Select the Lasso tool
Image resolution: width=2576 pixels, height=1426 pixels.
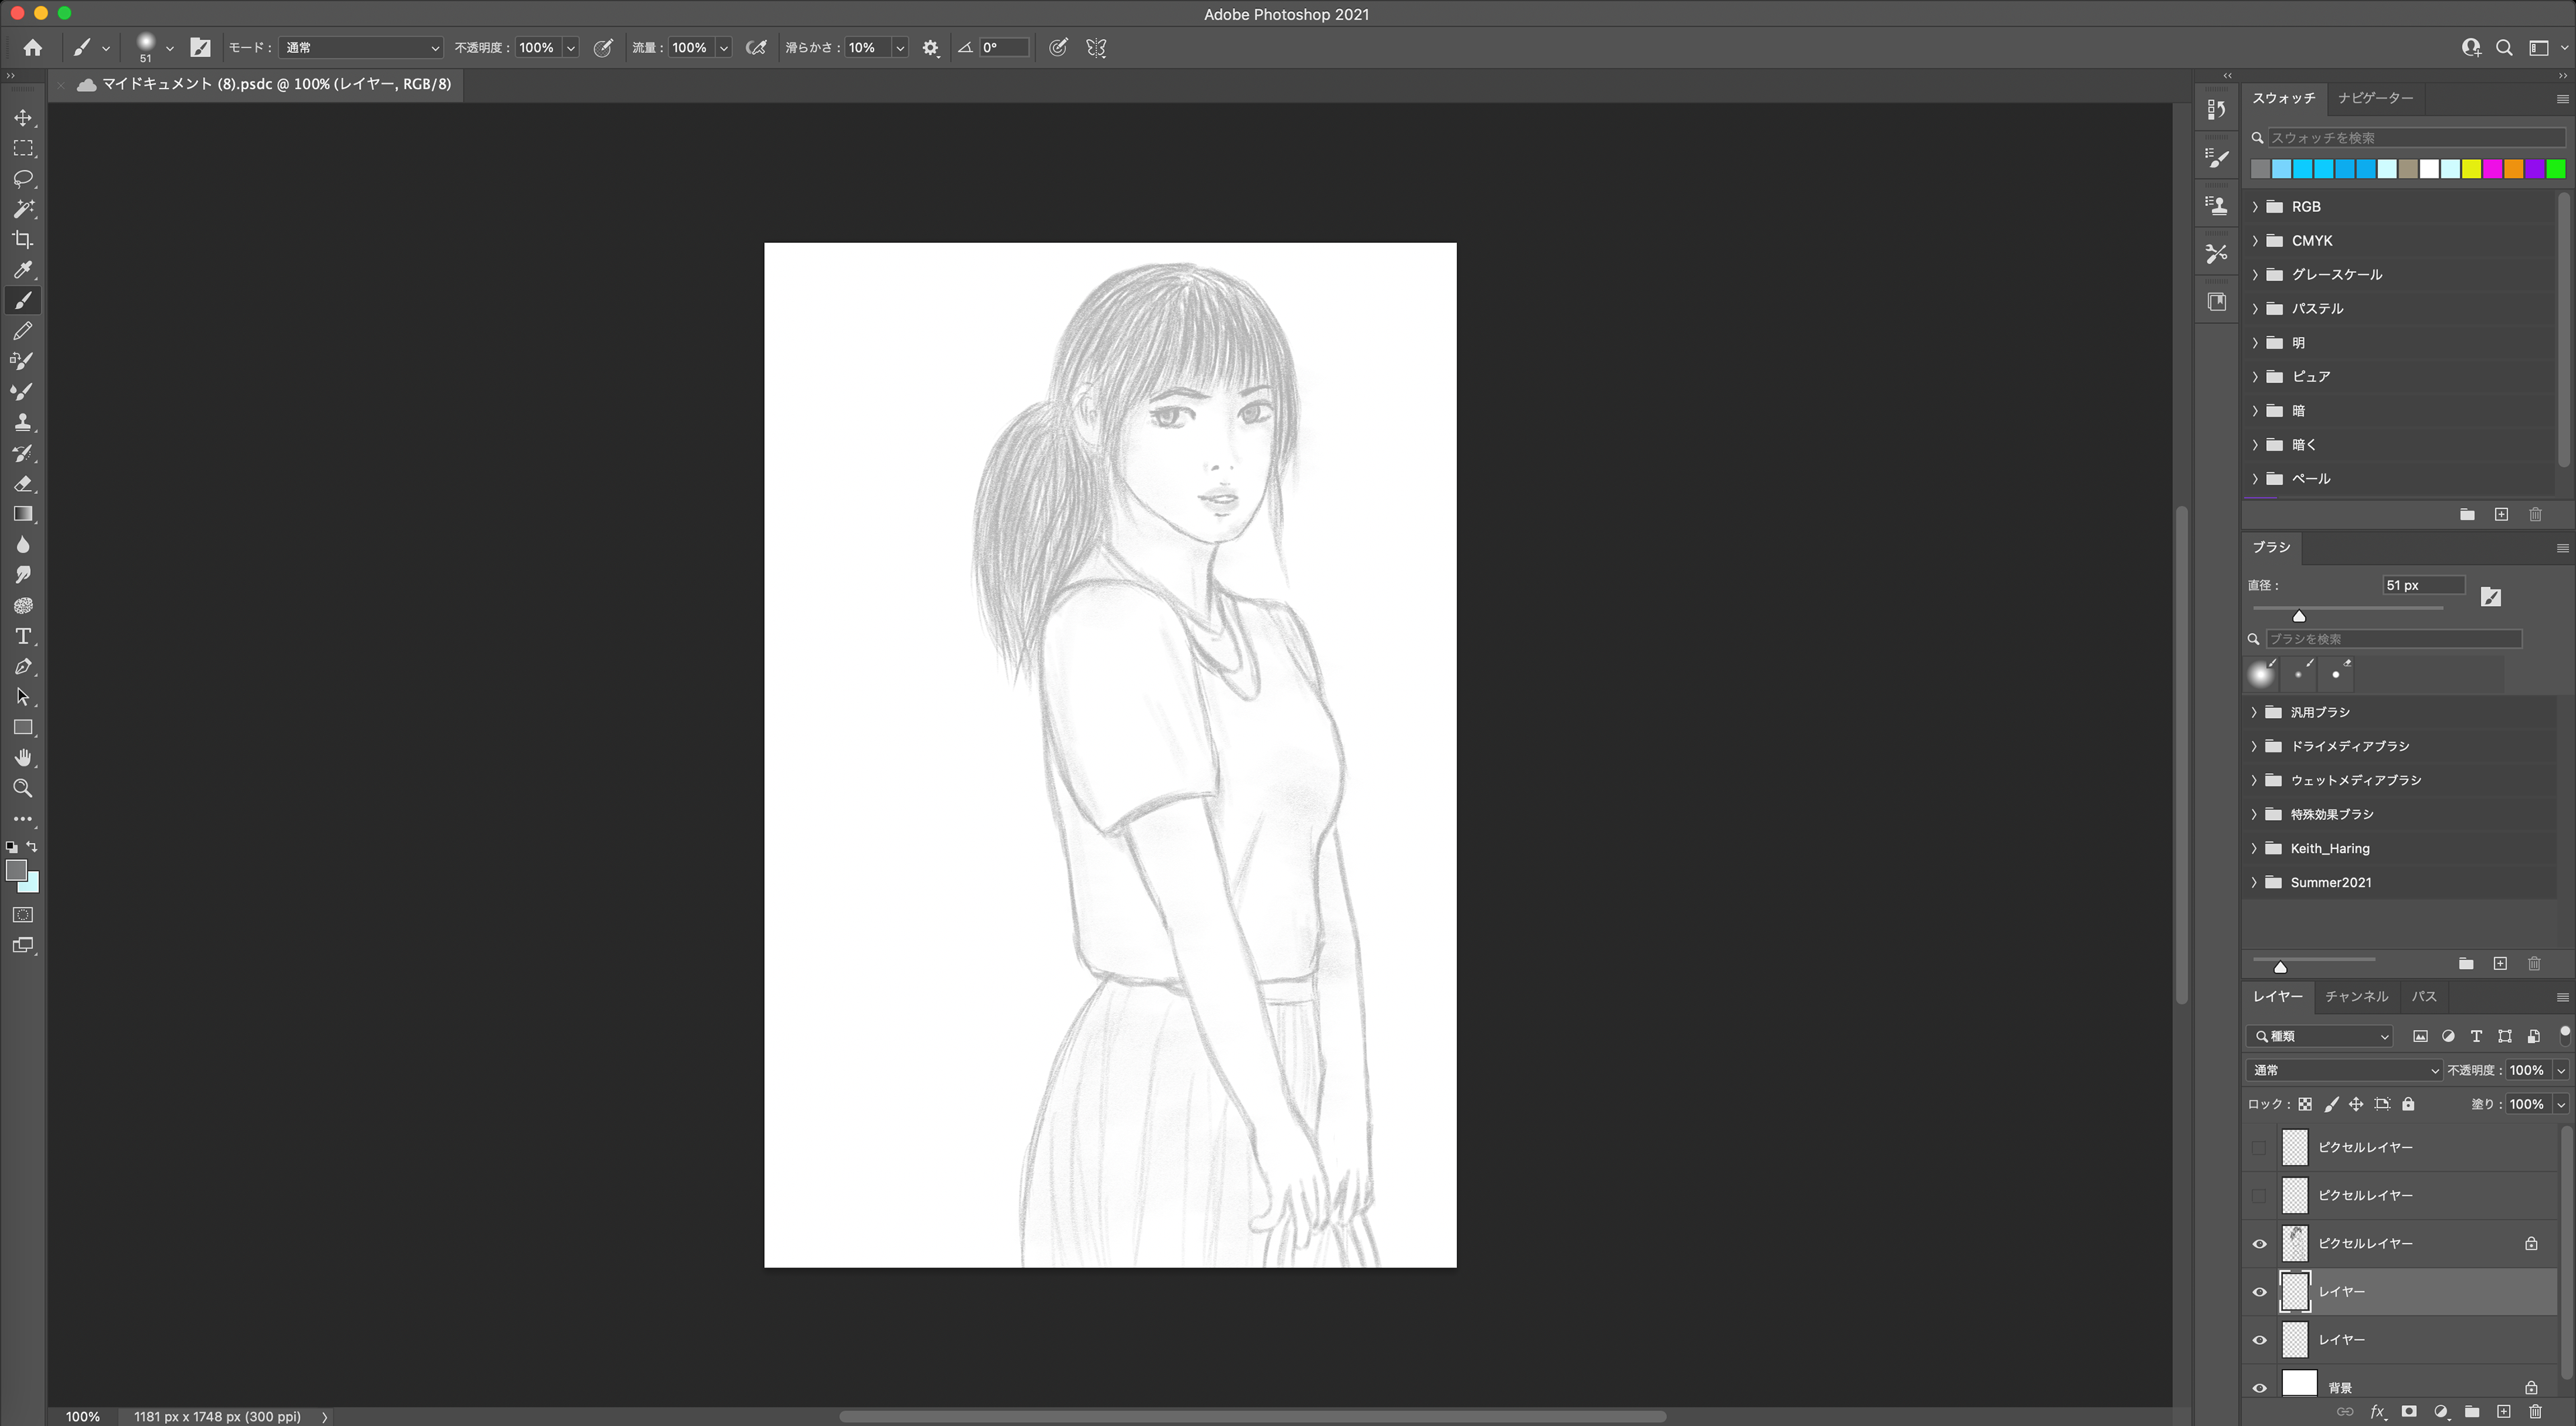pyautogui.click(x=23, y=179)
